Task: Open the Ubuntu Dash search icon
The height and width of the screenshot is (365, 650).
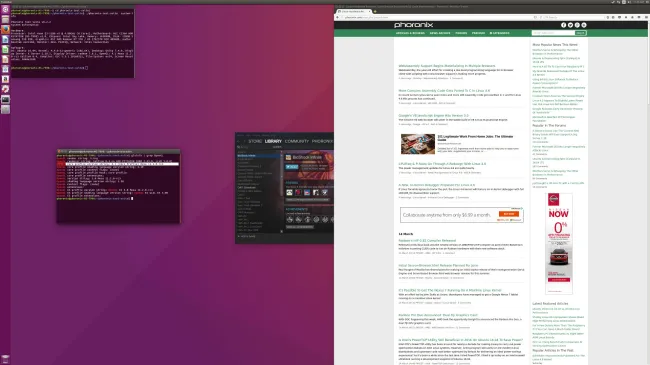Action: pos(5,10)
